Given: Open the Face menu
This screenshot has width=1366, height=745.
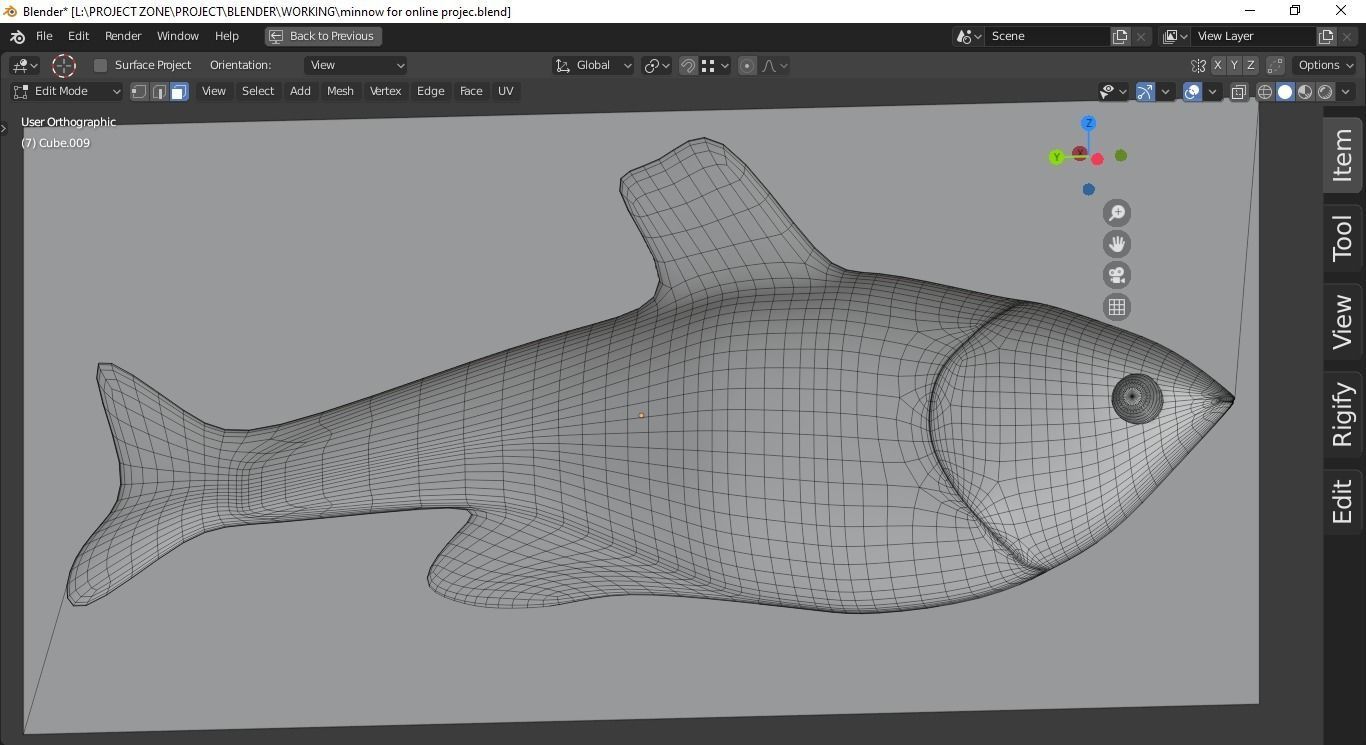Looking at the screenshot, I should [471, 91].
